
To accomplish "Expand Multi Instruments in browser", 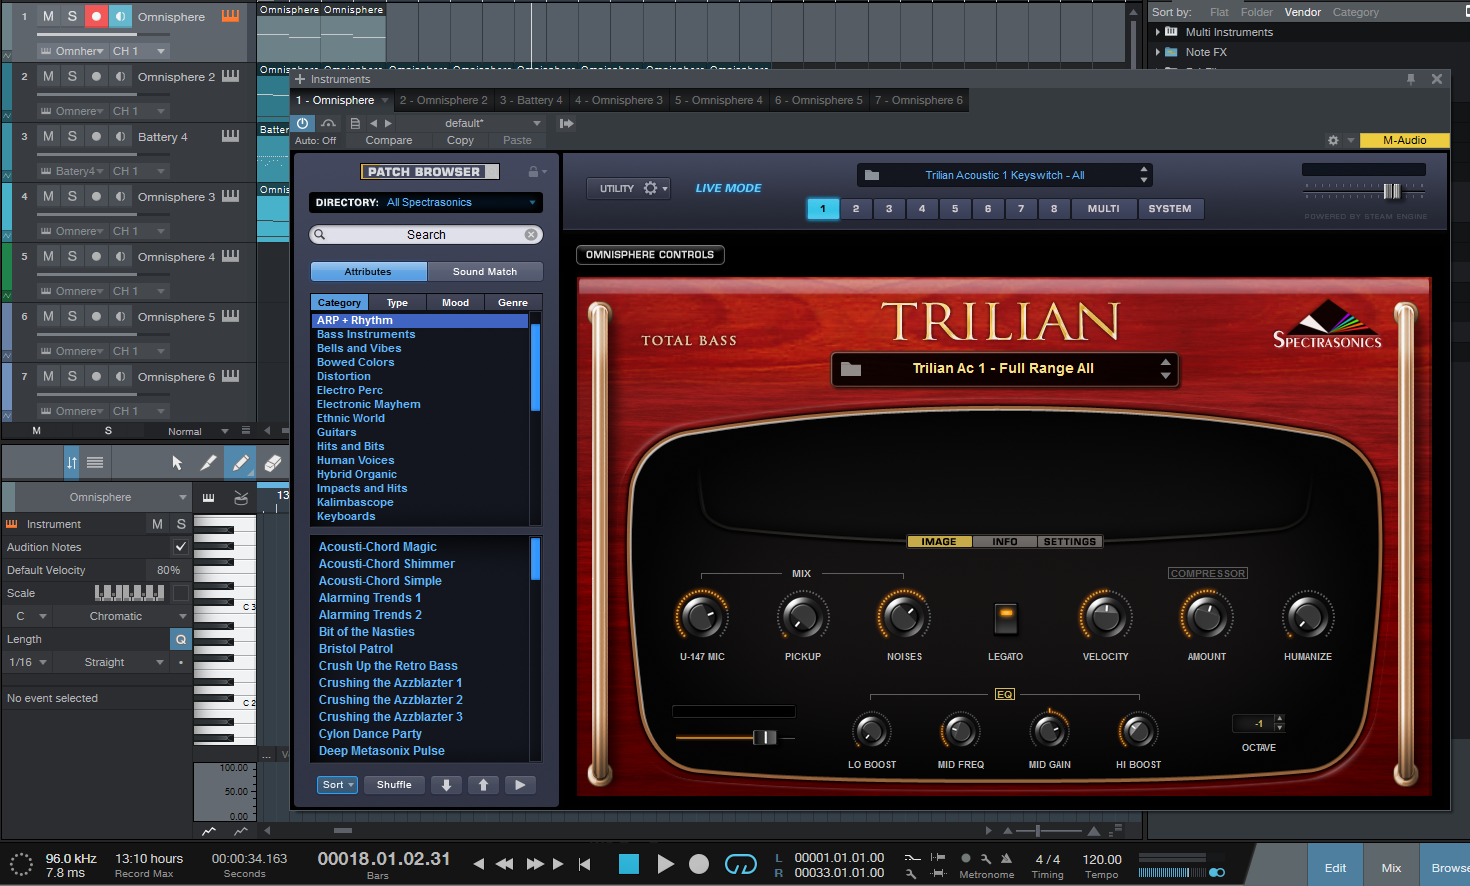I will 1158,32.
